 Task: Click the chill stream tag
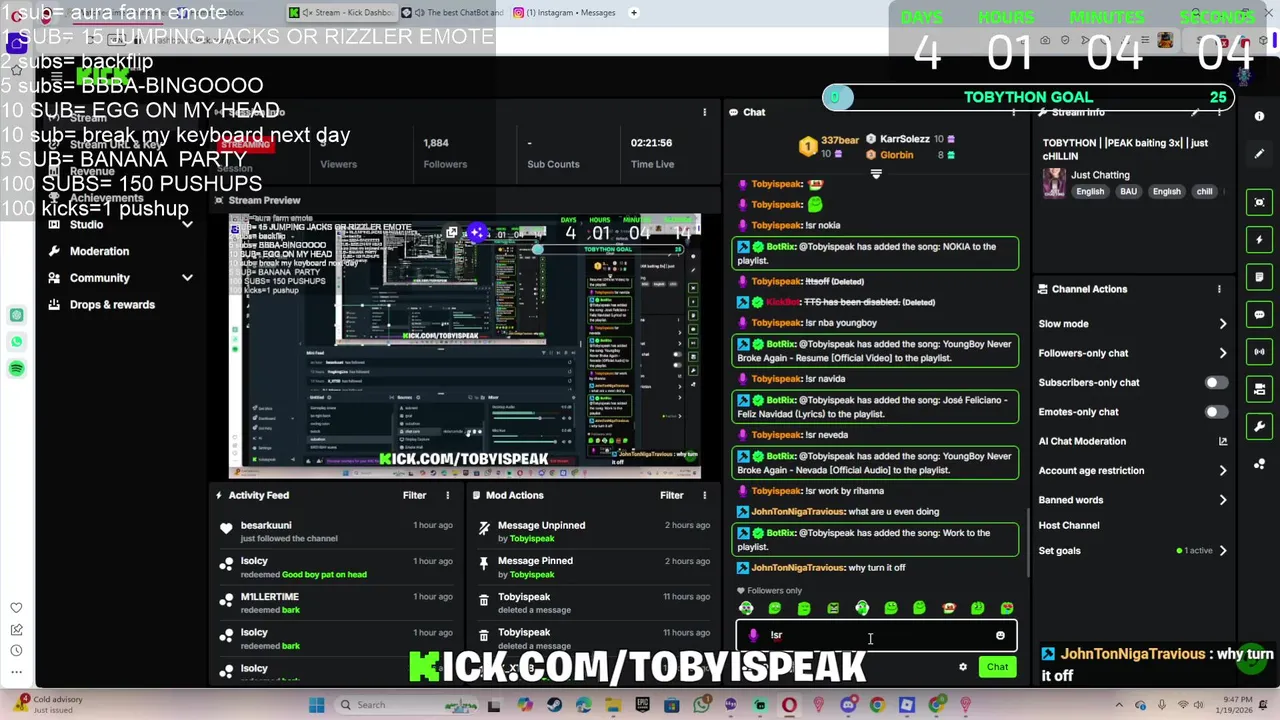(1204, 192)
